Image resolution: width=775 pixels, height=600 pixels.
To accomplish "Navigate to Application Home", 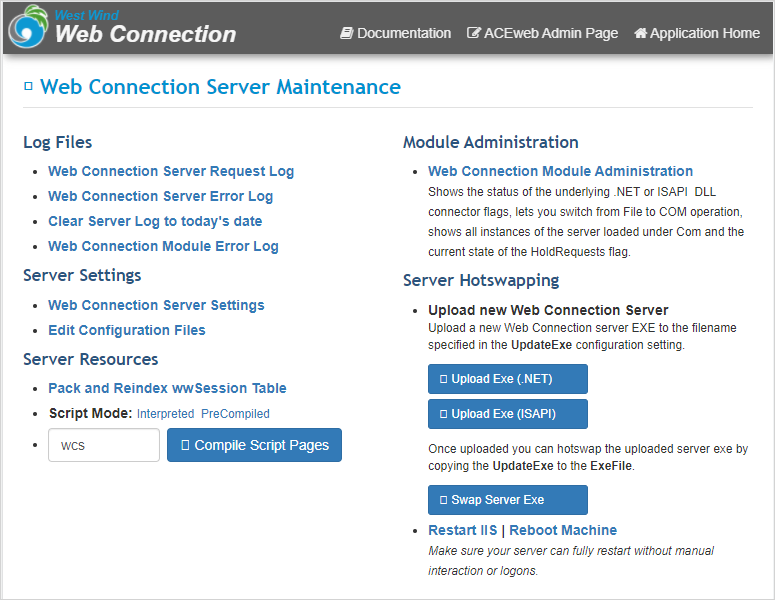I will click(x=697, y=33).
